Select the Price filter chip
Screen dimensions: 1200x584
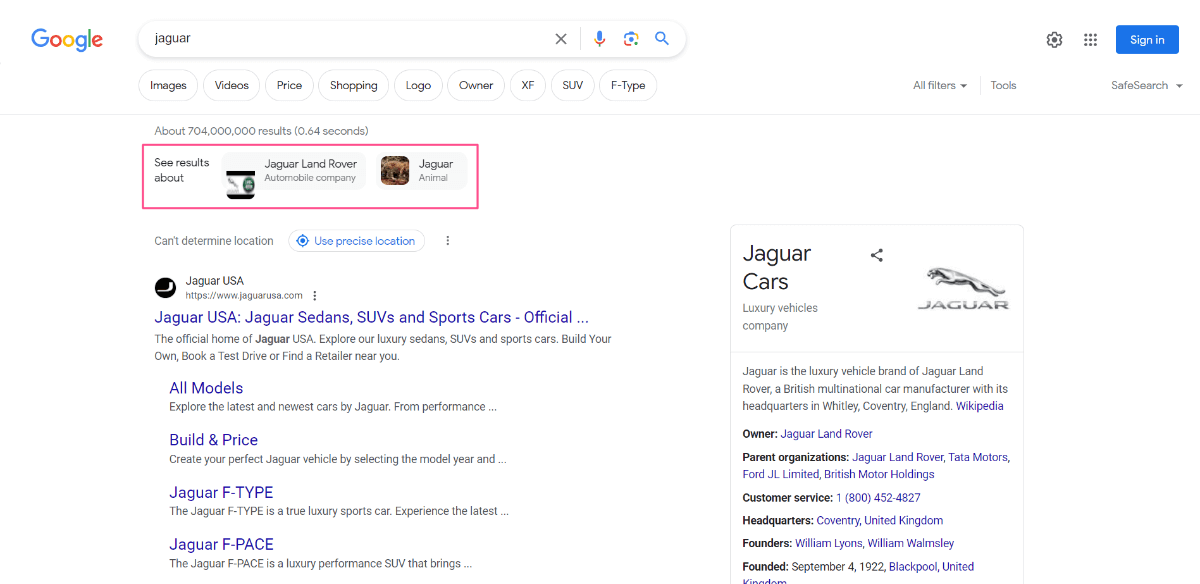coord(290,86)
